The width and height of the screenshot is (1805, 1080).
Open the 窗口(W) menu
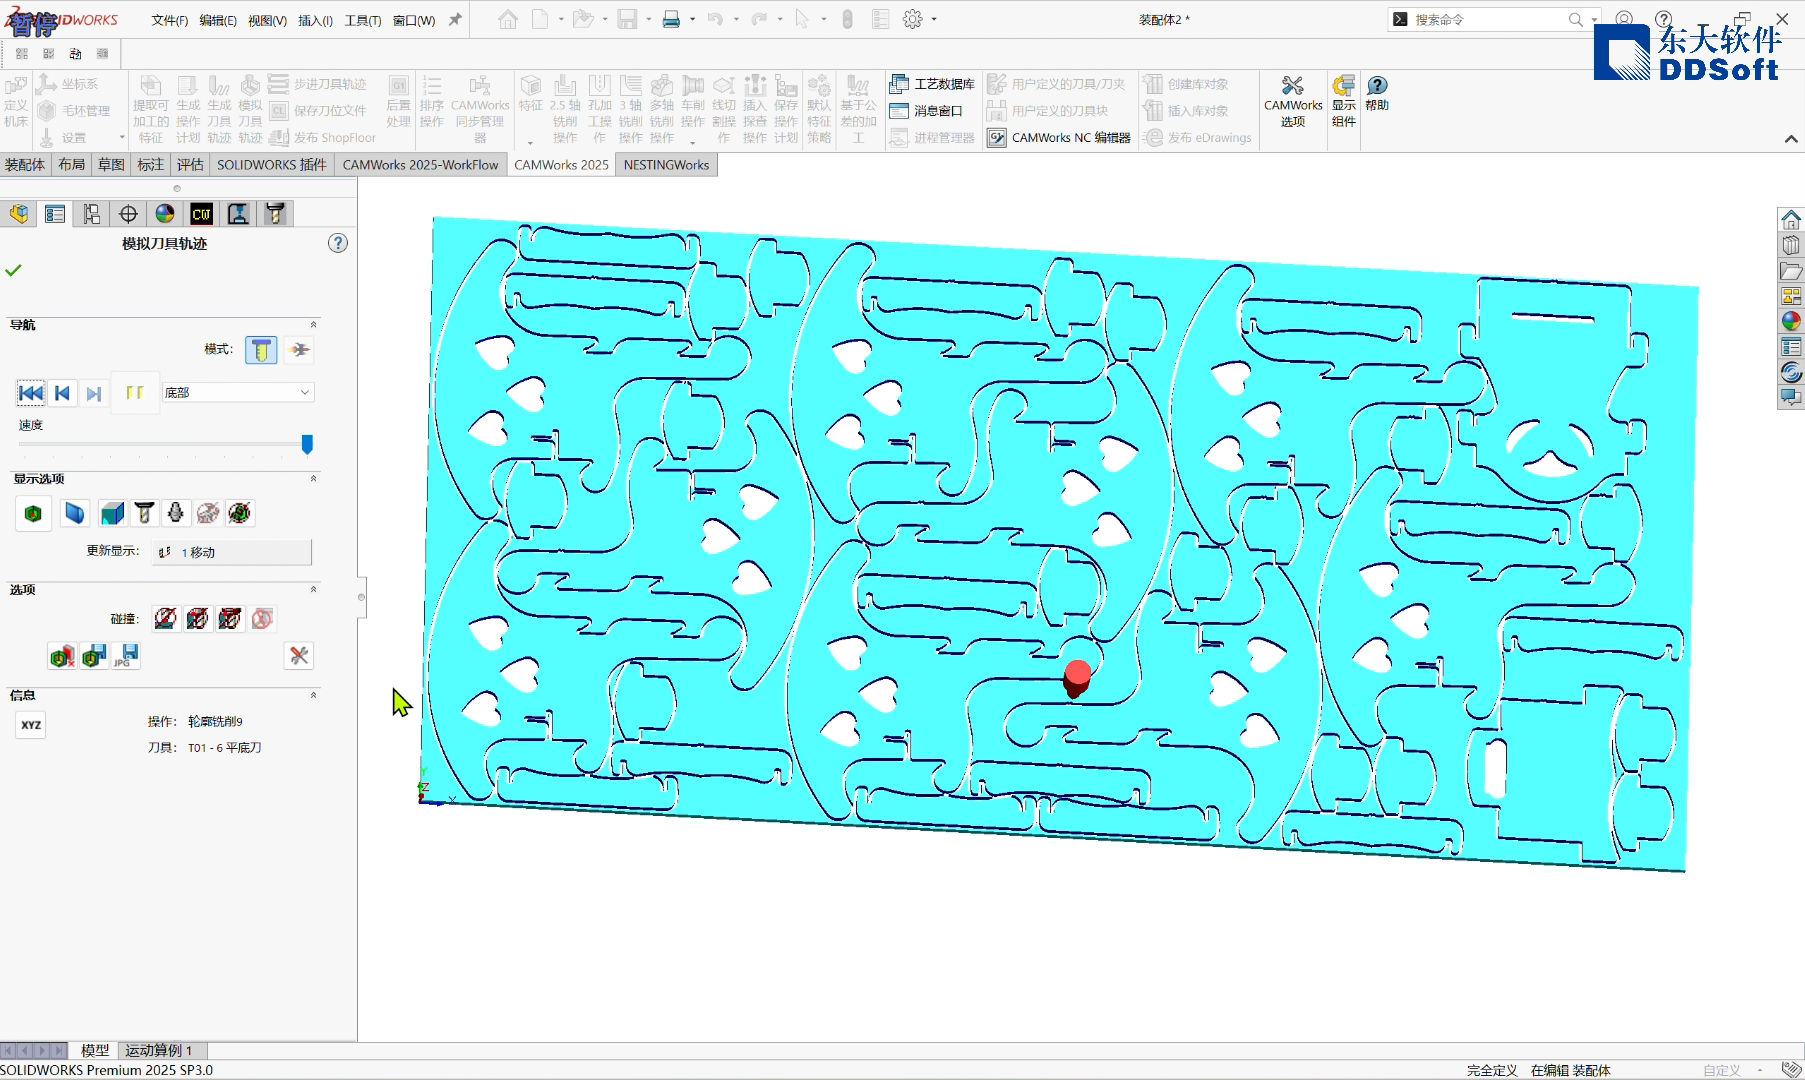(413, 20)
